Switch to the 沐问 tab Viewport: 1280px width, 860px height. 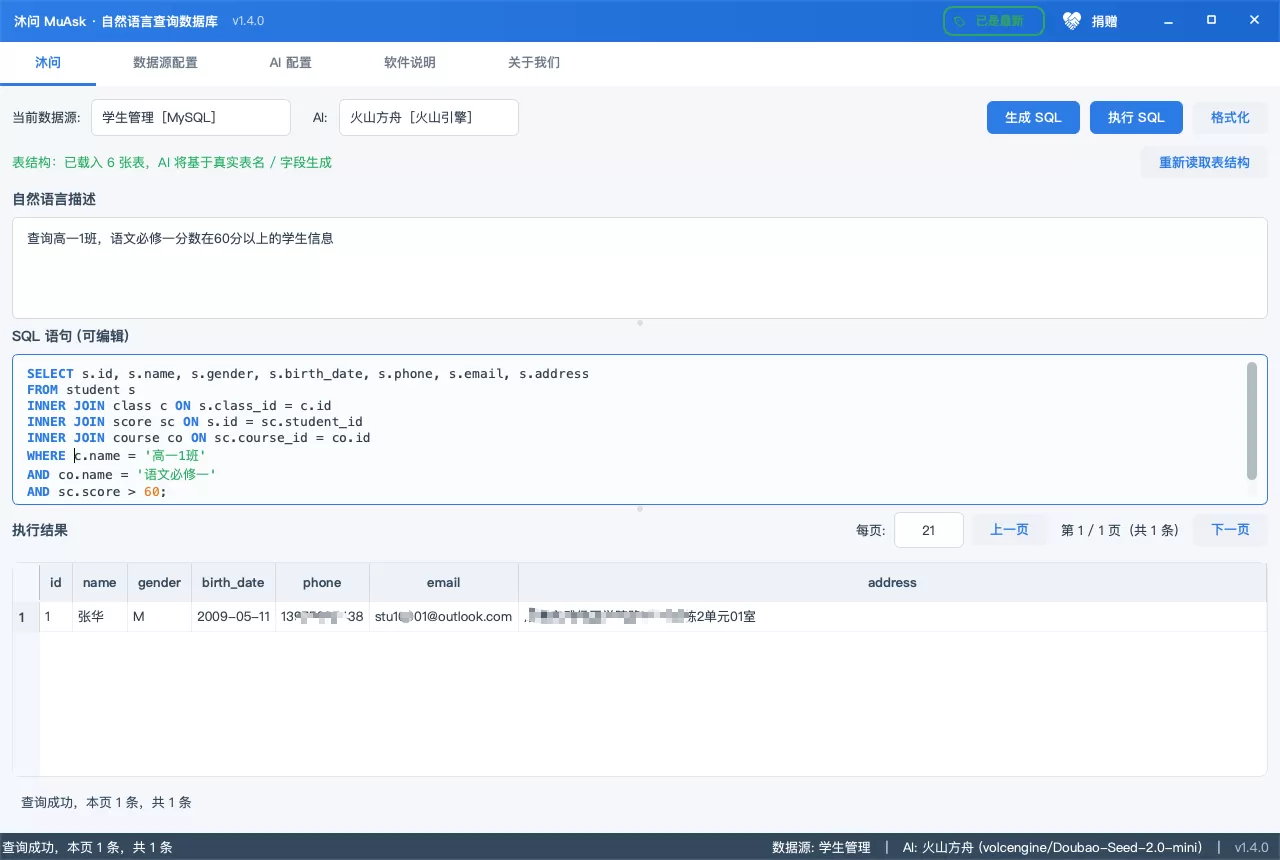click(48, 62)
